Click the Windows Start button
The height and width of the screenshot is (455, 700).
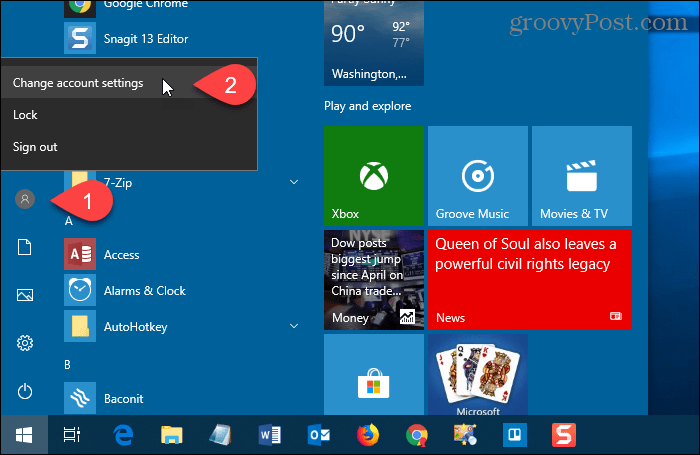[x=24, y=435]
